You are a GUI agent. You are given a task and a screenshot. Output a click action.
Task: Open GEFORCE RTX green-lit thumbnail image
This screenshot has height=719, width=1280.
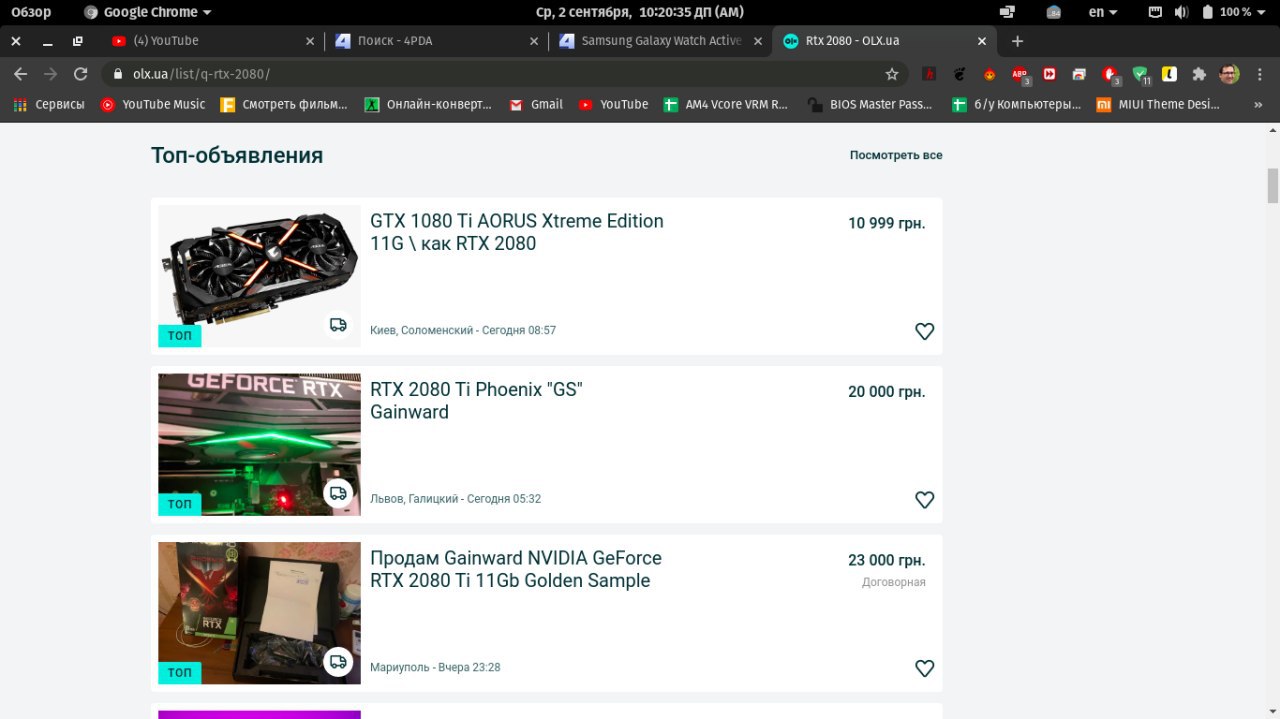[x=259, y=444]
